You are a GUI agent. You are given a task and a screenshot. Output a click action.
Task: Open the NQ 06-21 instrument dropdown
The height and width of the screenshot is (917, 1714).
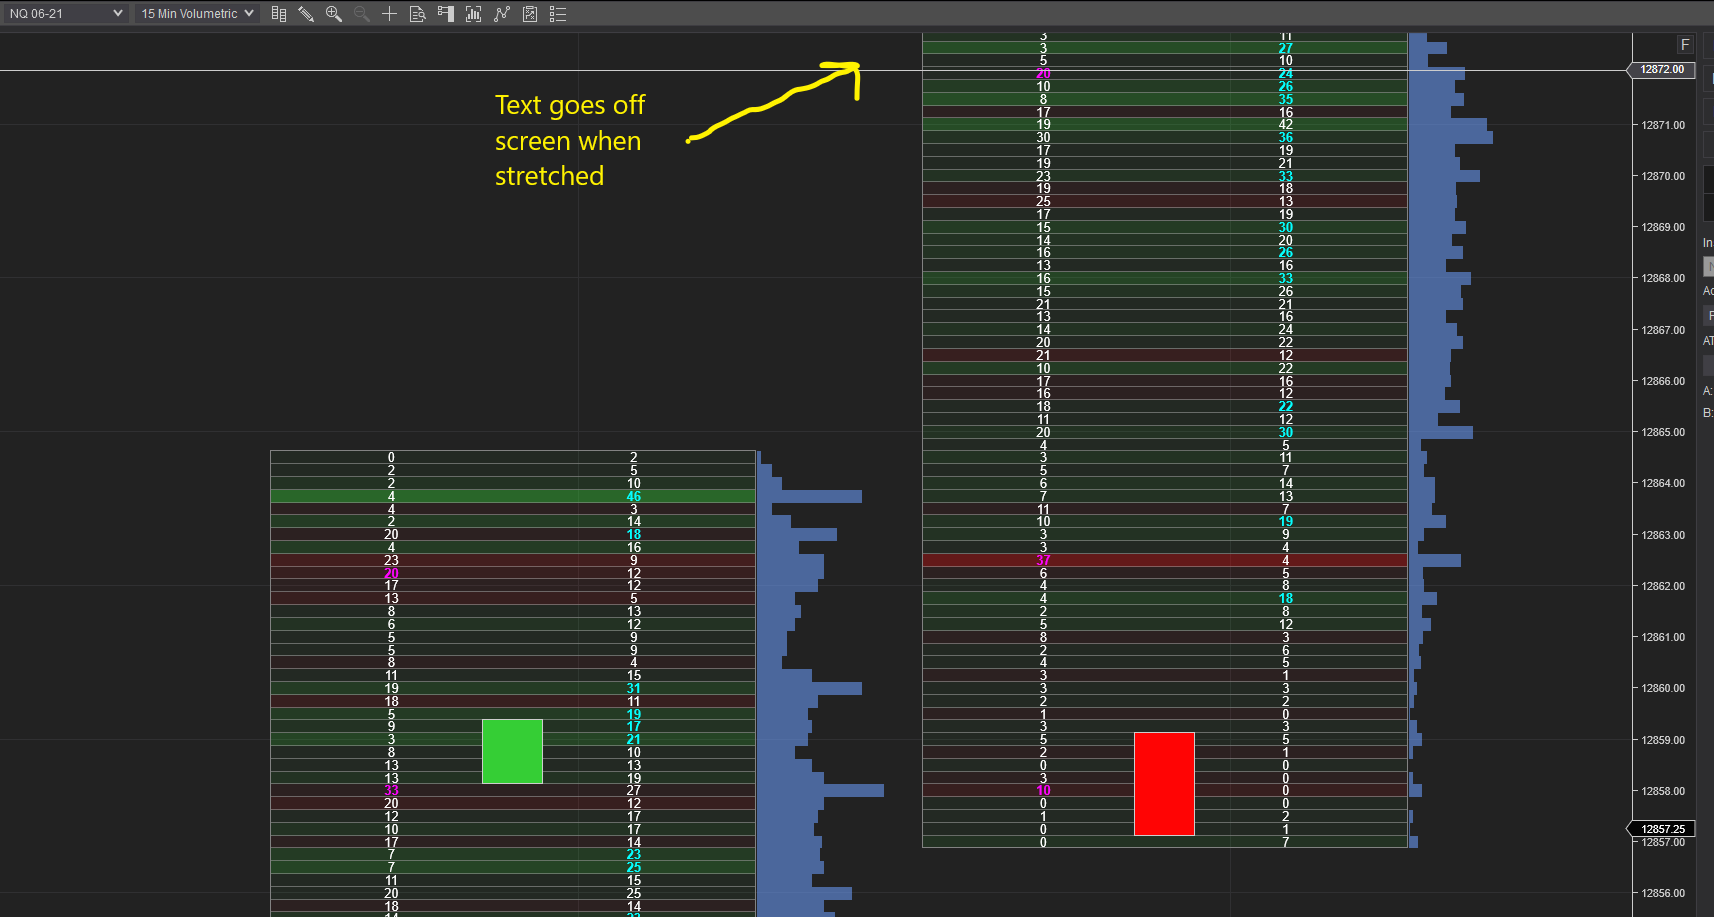coord(66,13)
